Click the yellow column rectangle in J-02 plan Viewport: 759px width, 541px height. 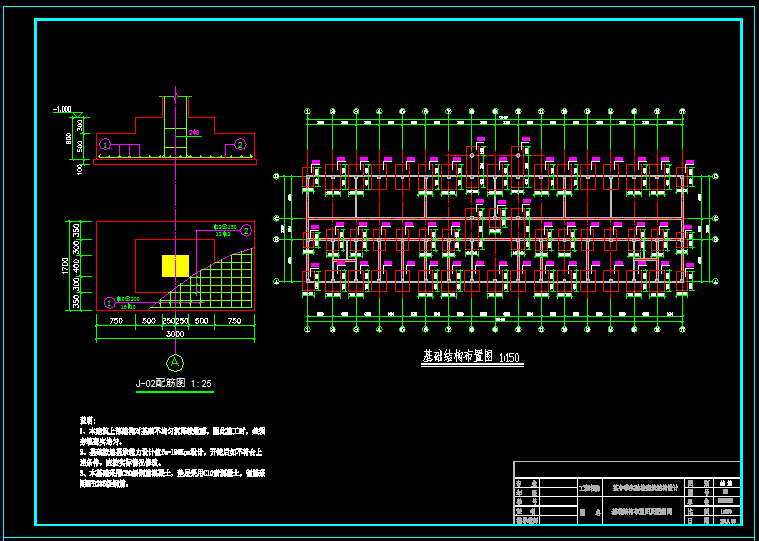175,265
